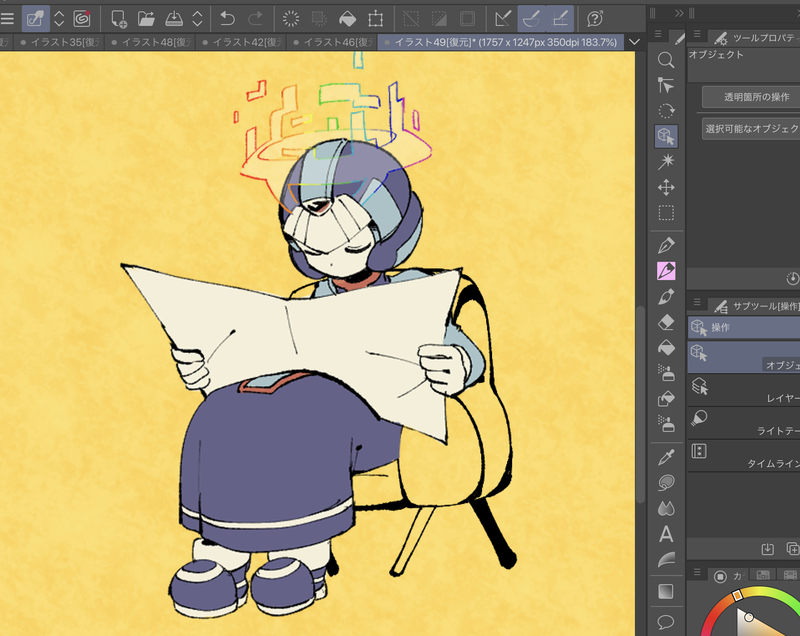This screenshot has width=800, height=636.
Task: Select the Auto select magic wand tool
Action: [666, 162]
